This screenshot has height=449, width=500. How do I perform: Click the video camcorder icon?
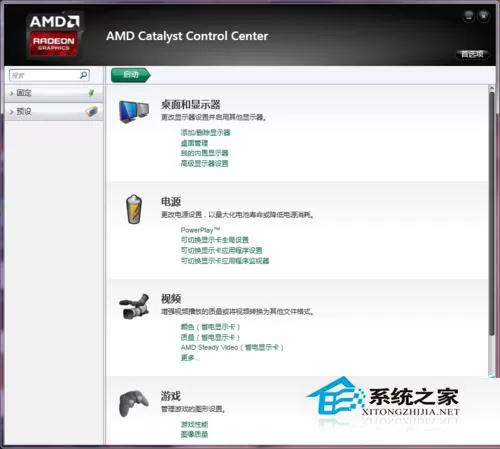coord(134,306)
